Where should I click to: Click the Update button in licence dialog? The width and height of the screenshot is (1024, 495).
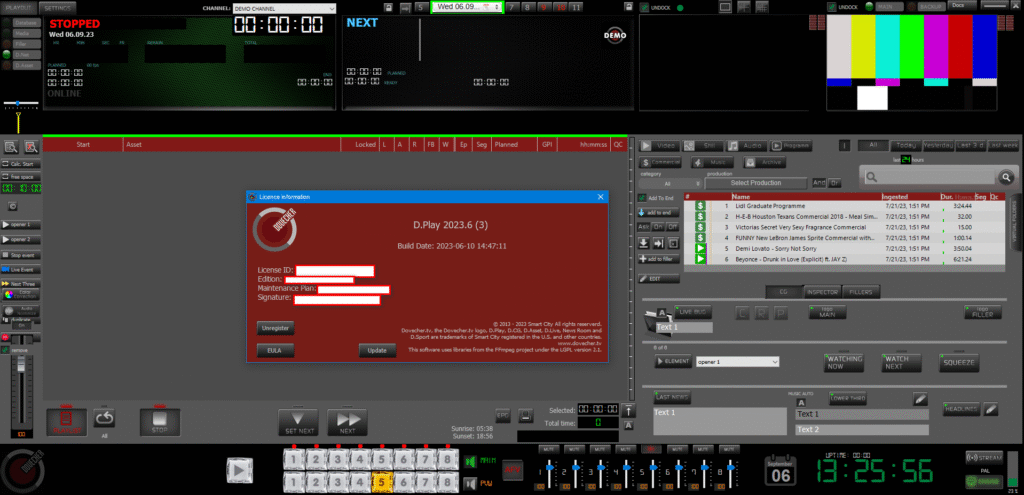tap(377, 350)
